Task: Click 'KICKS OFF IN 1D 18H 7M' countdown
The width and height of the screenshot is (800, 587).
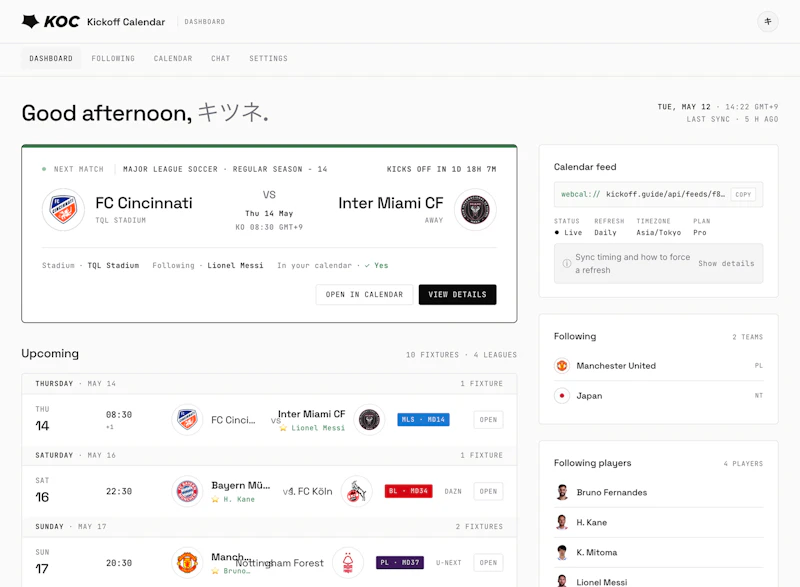Action: tap(441, 169)
